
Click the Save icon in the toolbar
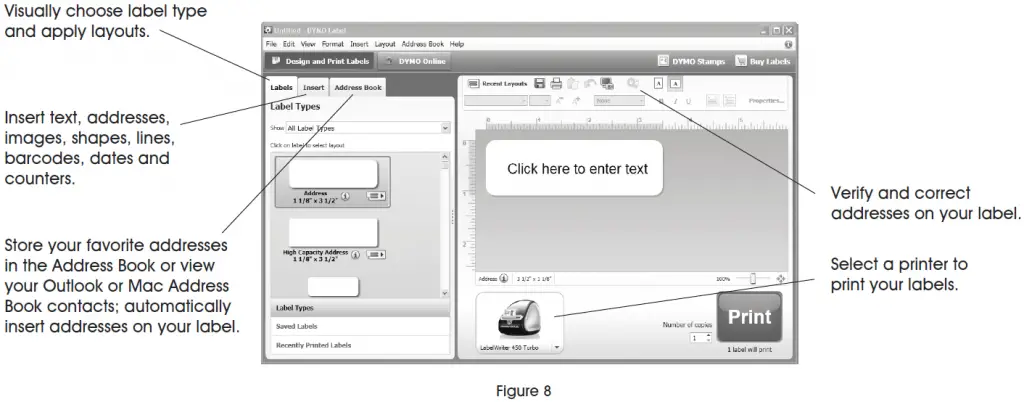tap(539, 84)
